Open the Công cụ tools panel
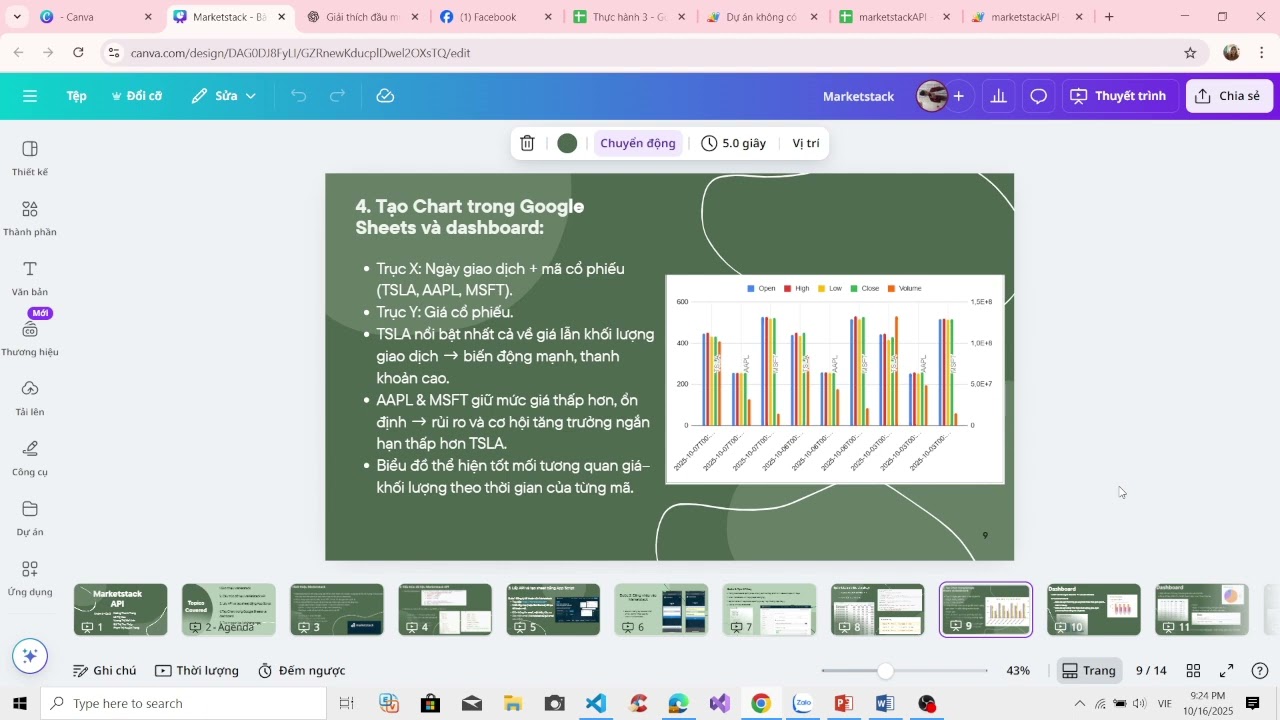1280x720 pixels. pyautogui.click(x=30, y=458)
